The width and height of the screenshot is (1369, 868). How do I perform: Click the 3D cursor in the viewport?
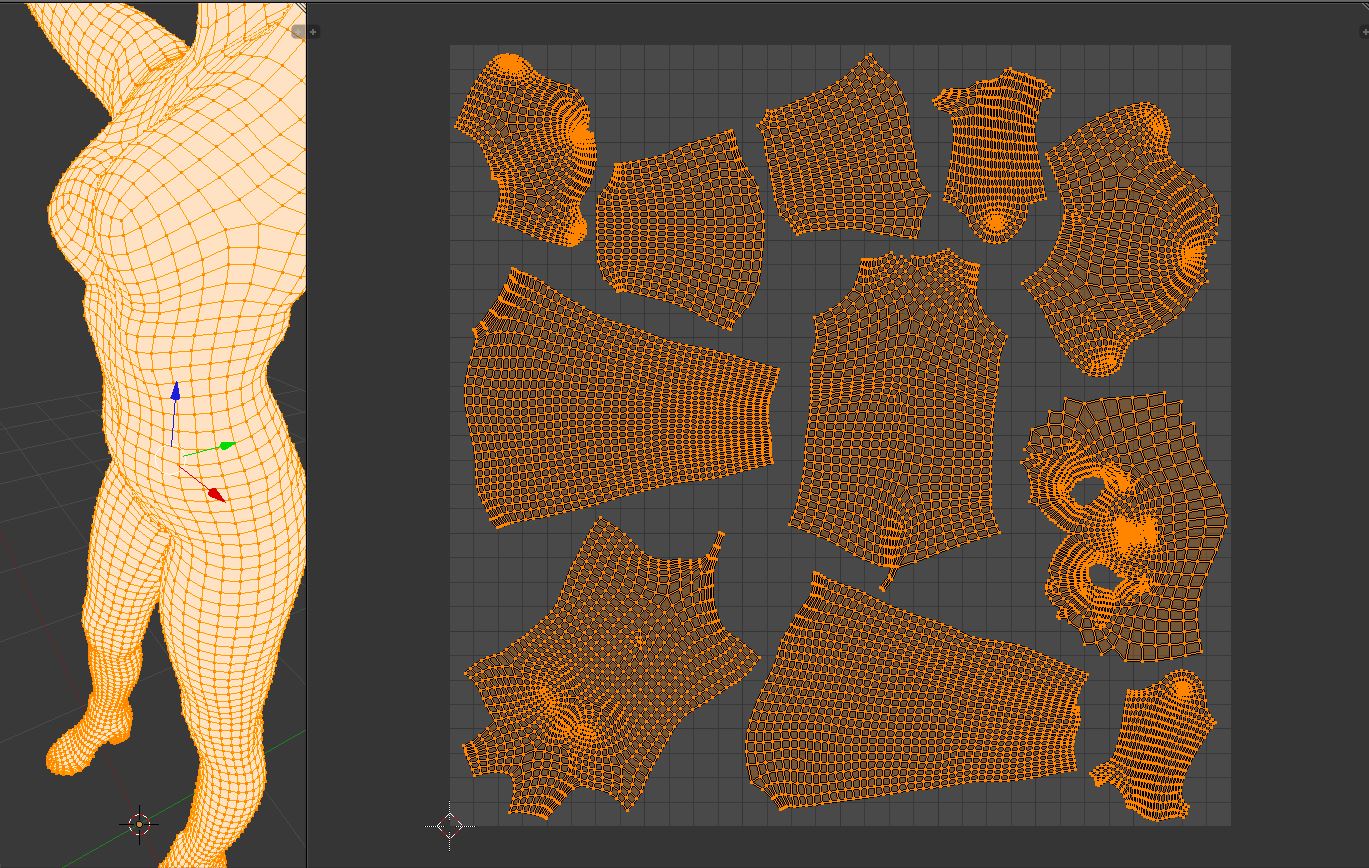(x=139, y=824)
